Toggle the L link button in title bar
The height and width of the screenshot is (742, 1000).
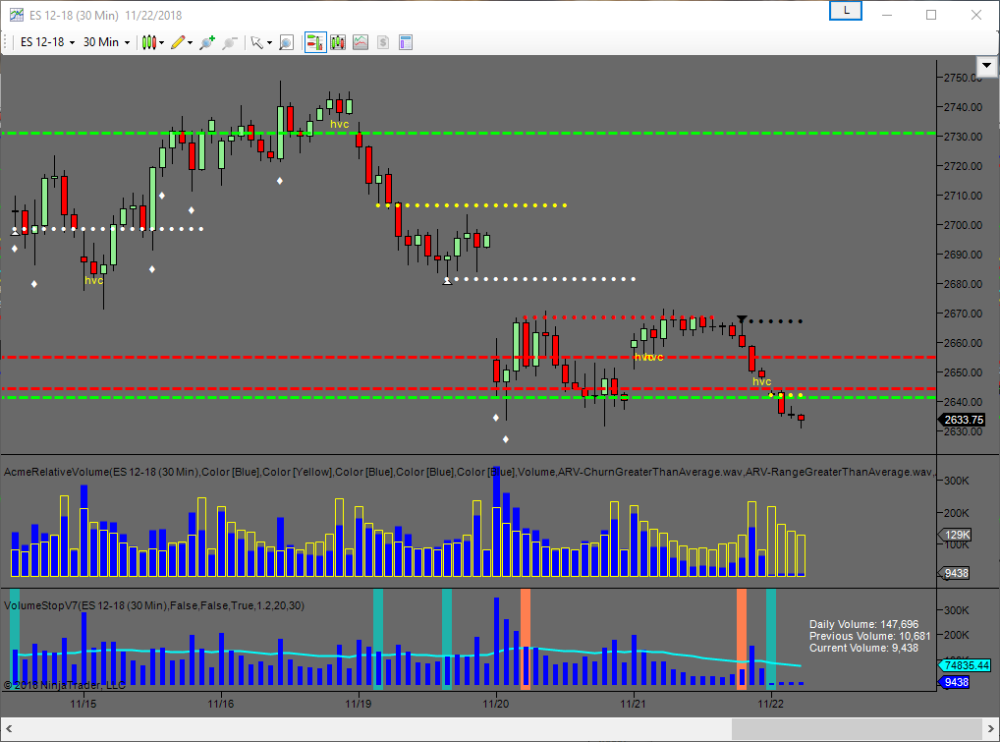tap(846, 10)
